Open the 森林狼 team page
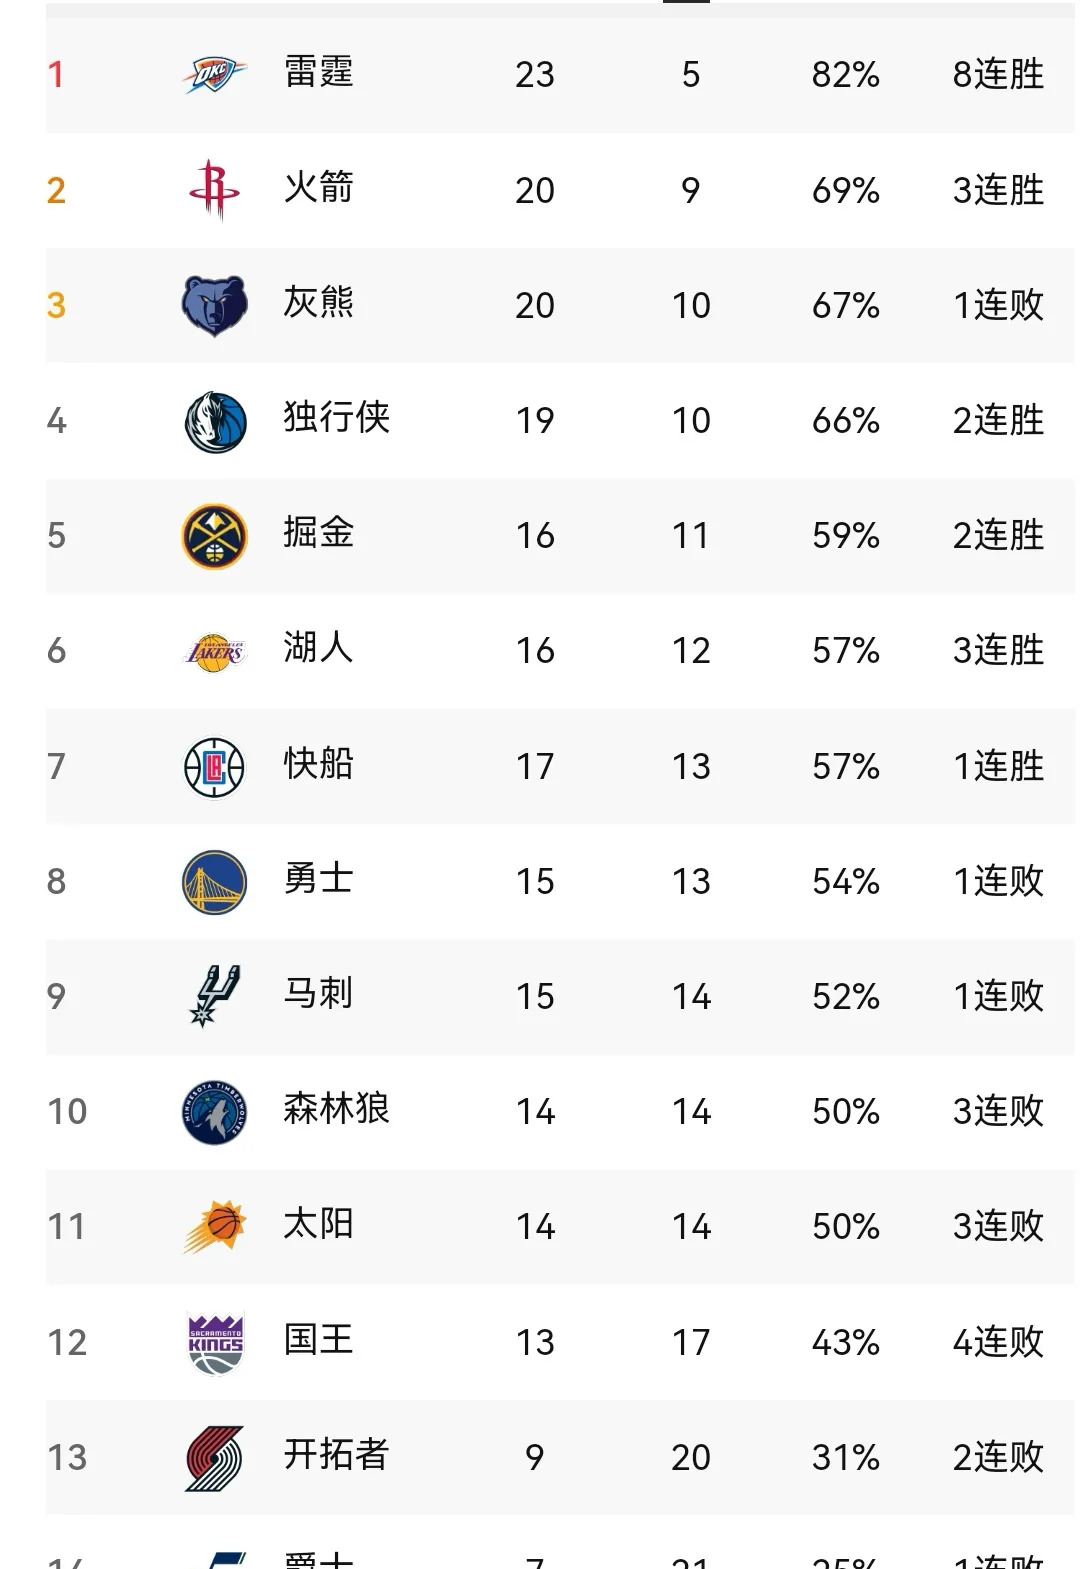Screen dimensions: 1080x1569 [336, 1109]
